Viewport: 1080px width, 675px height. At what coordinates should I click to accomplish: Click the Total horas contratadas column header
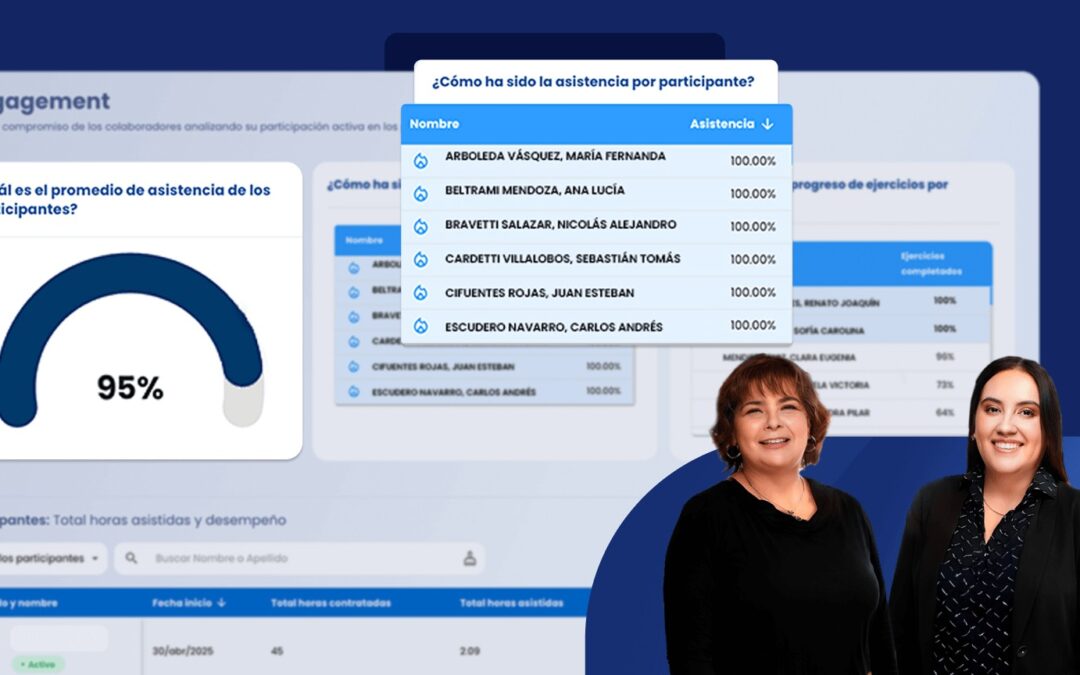(x=331, y=603)
